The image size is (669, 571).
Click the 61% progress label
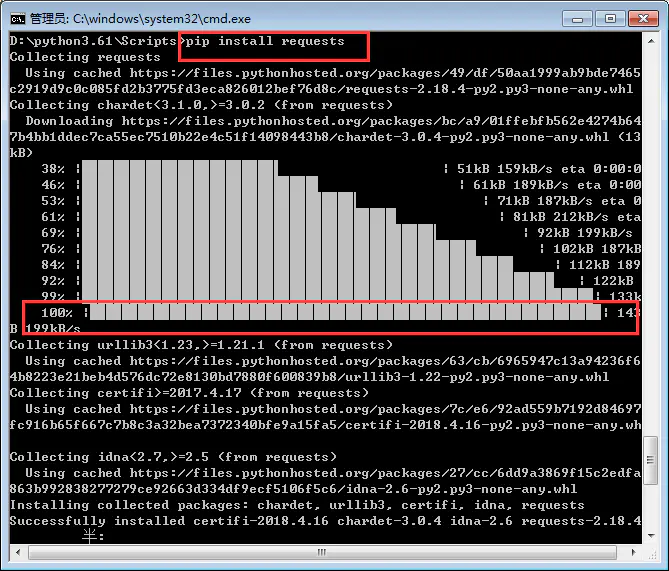coord(53,217)
